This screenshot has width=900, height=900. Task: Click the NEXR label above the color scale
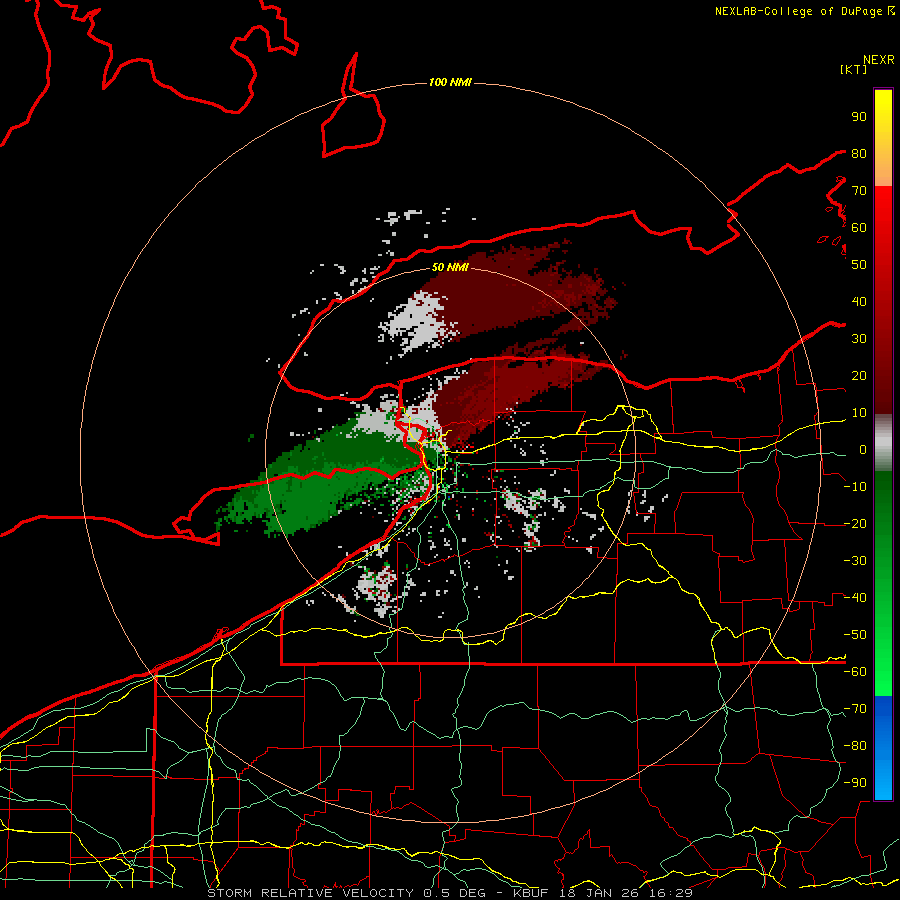pyautogui.click(x=878, y=60)
